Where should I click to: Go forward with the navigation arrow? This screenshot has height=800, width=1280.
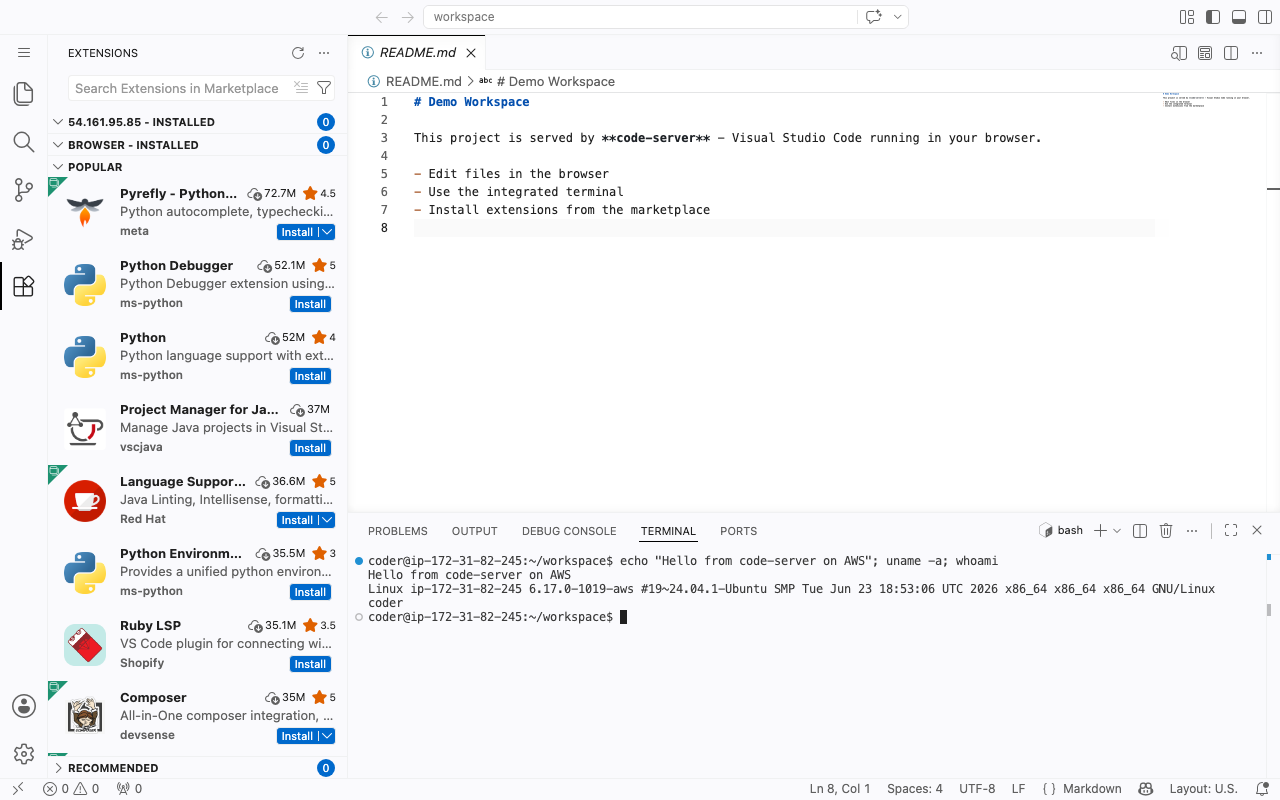coord(408,17)
